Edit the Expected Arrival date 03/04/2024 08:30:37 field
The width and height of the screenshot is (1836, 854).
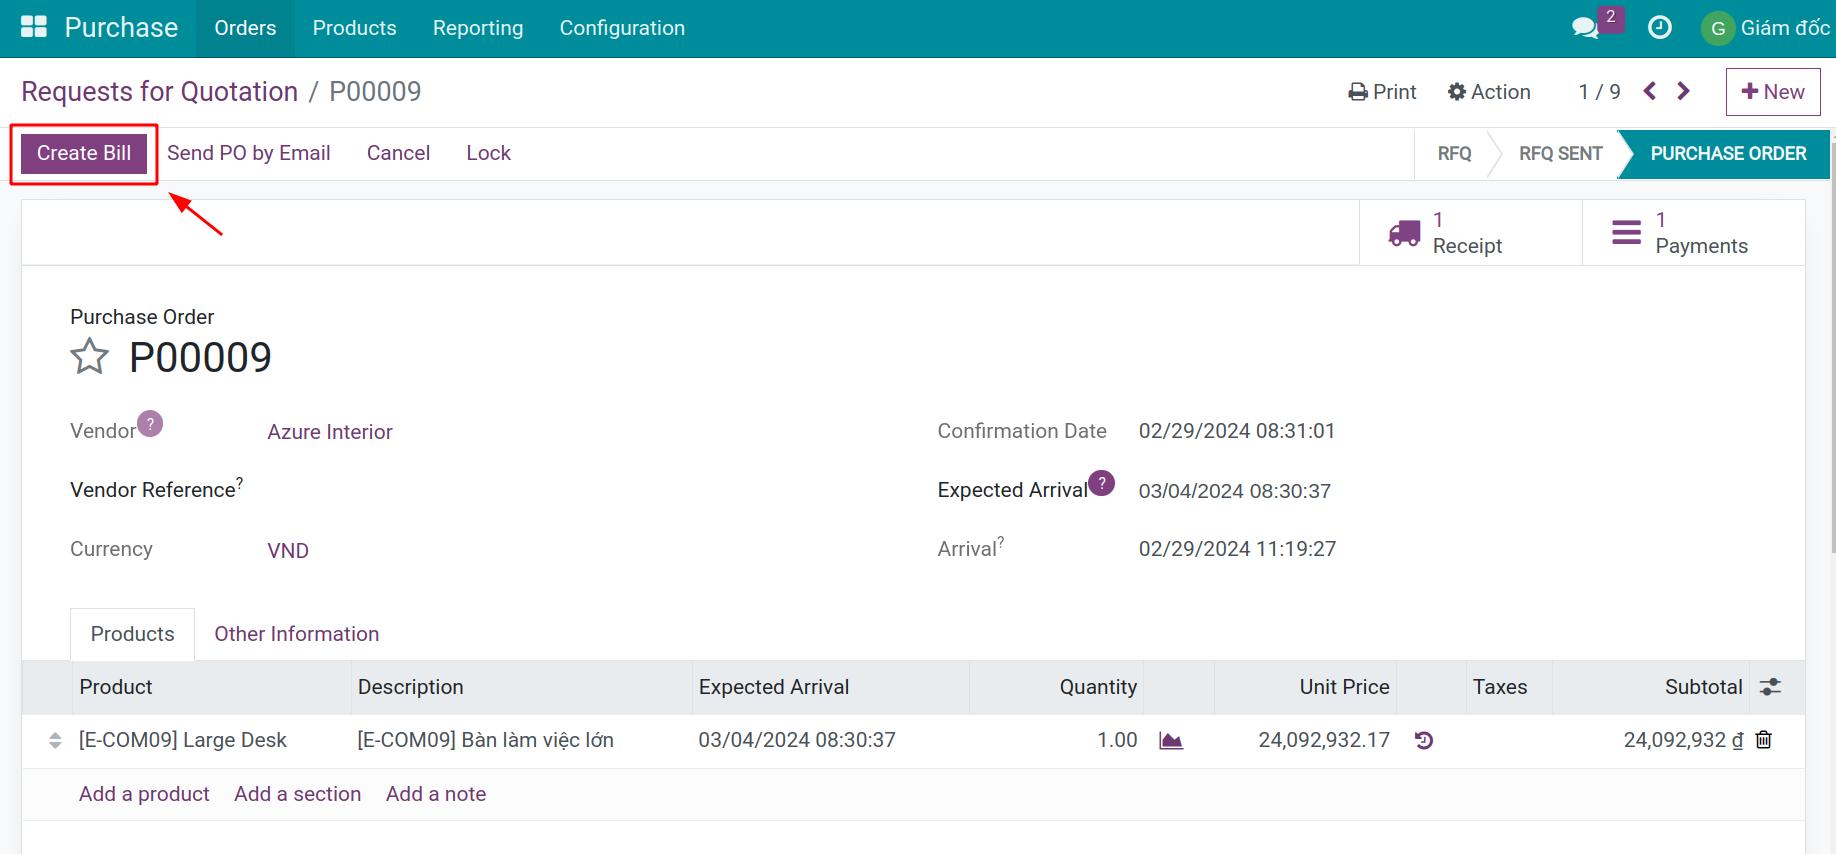point(1234,491)
